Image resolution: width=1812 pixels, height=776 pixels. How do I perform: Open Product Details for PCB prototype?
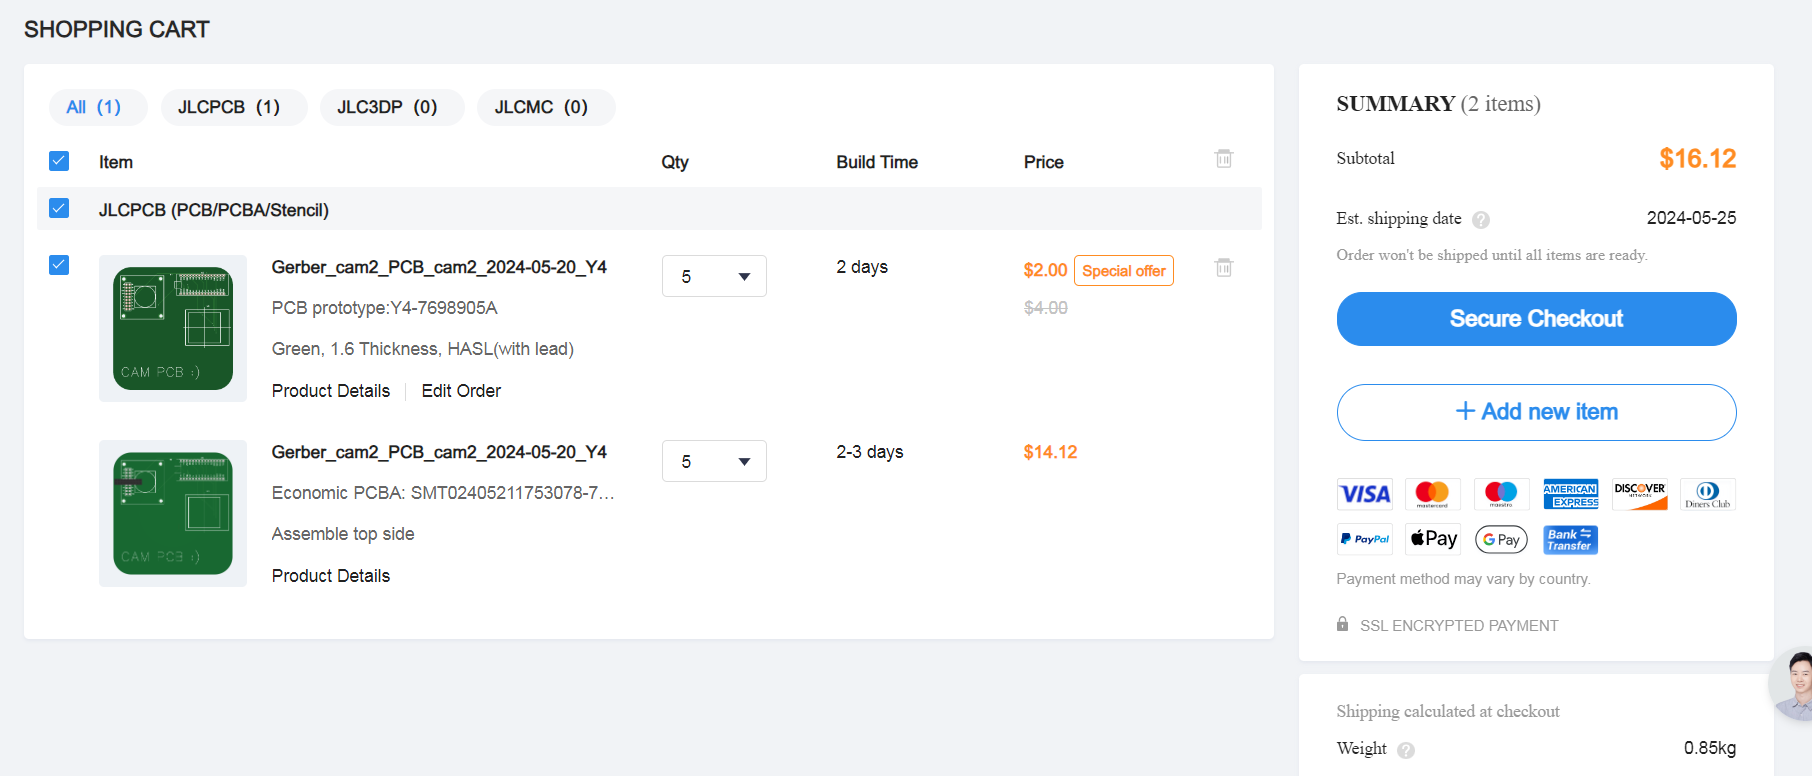click(331, 391)
